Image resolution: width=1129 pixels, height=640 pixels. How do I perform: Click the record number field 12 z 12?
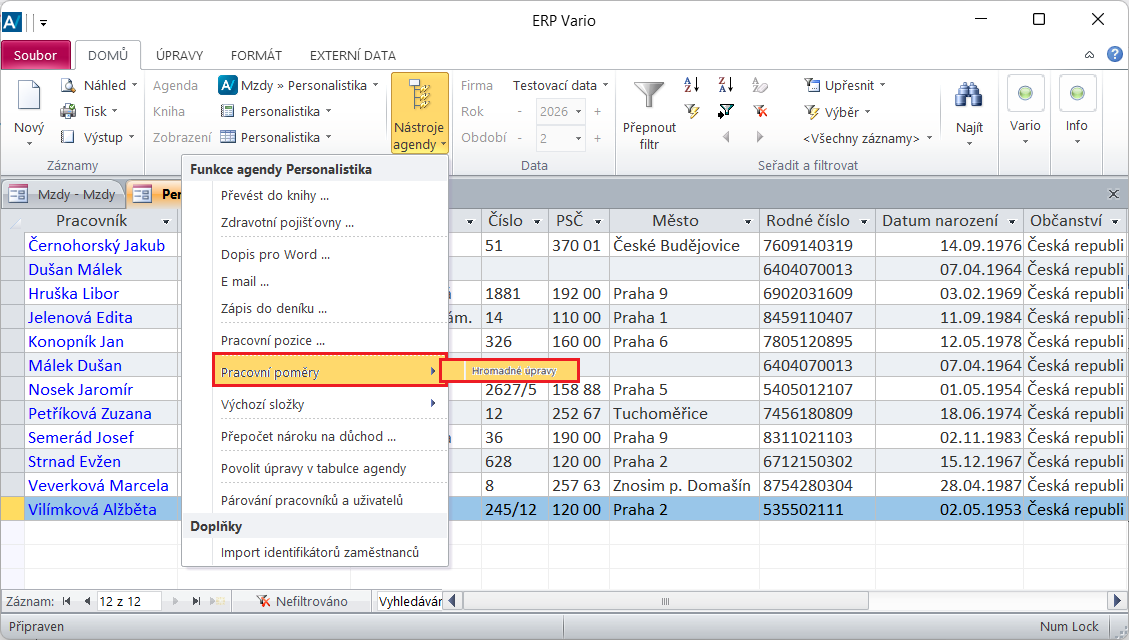131,601
